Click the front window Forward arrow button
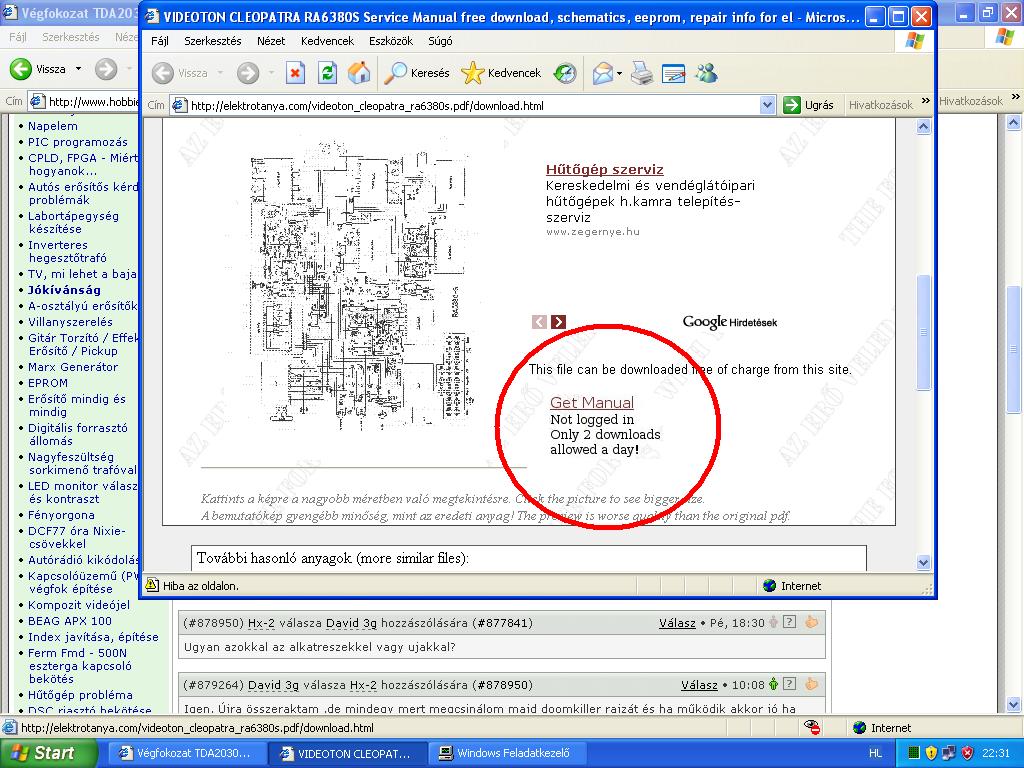The height and width of the screenshot is (768, 1024). (248, 73)
